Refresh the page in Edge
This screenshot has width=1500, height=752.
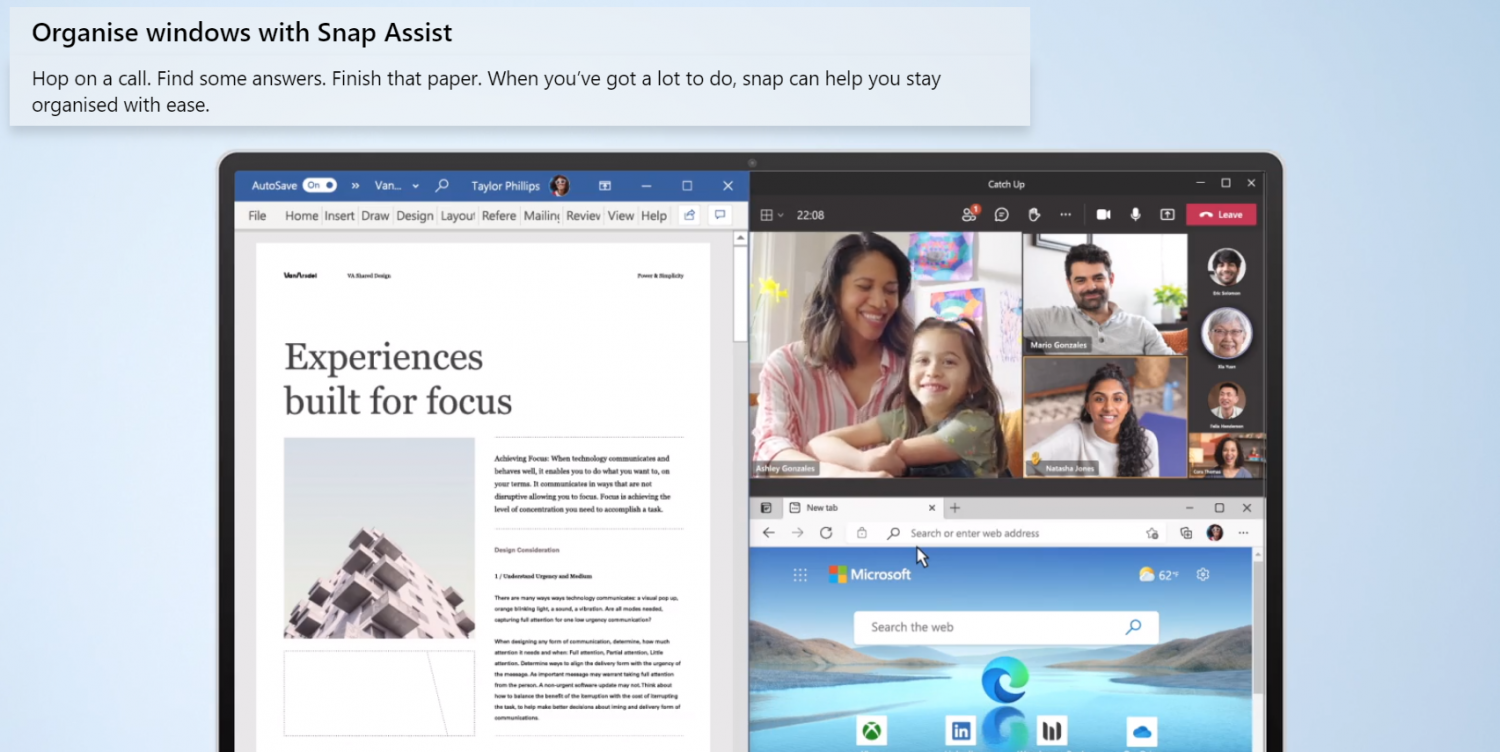click(826, 533)
